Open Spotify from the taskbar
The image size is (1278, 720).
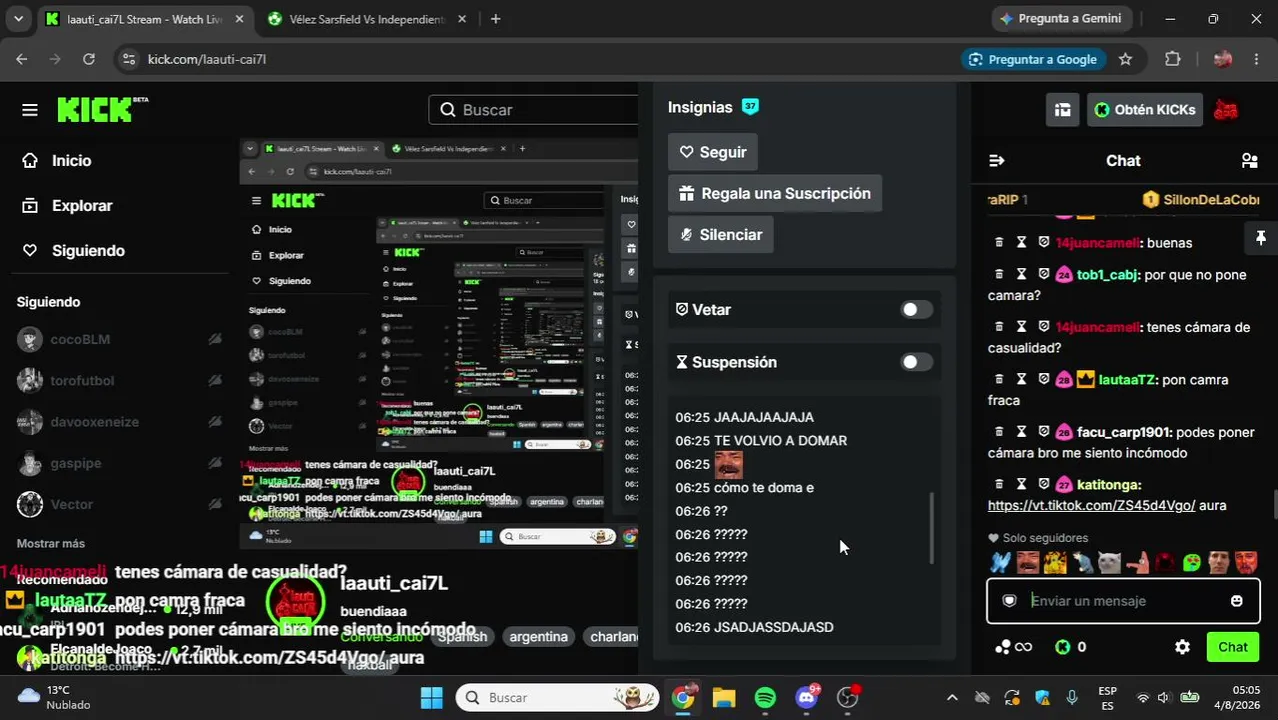click(x=765, y=697)
